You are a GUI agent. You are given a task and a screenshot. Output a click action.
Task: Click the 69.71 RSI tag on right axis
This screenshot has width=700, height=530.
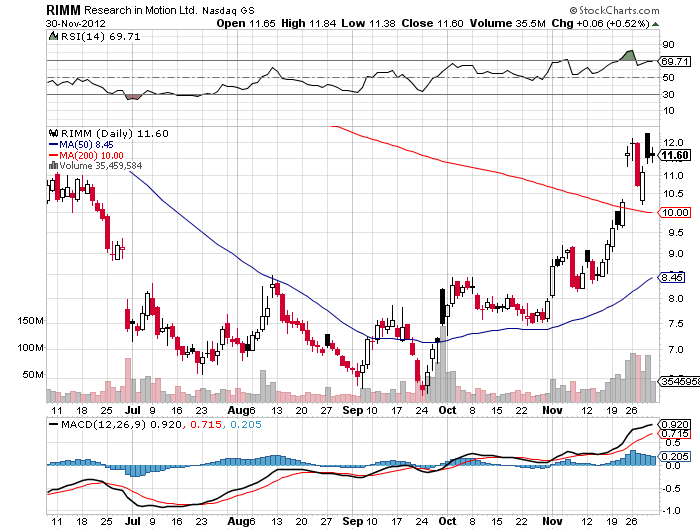[x=674, y=61]
